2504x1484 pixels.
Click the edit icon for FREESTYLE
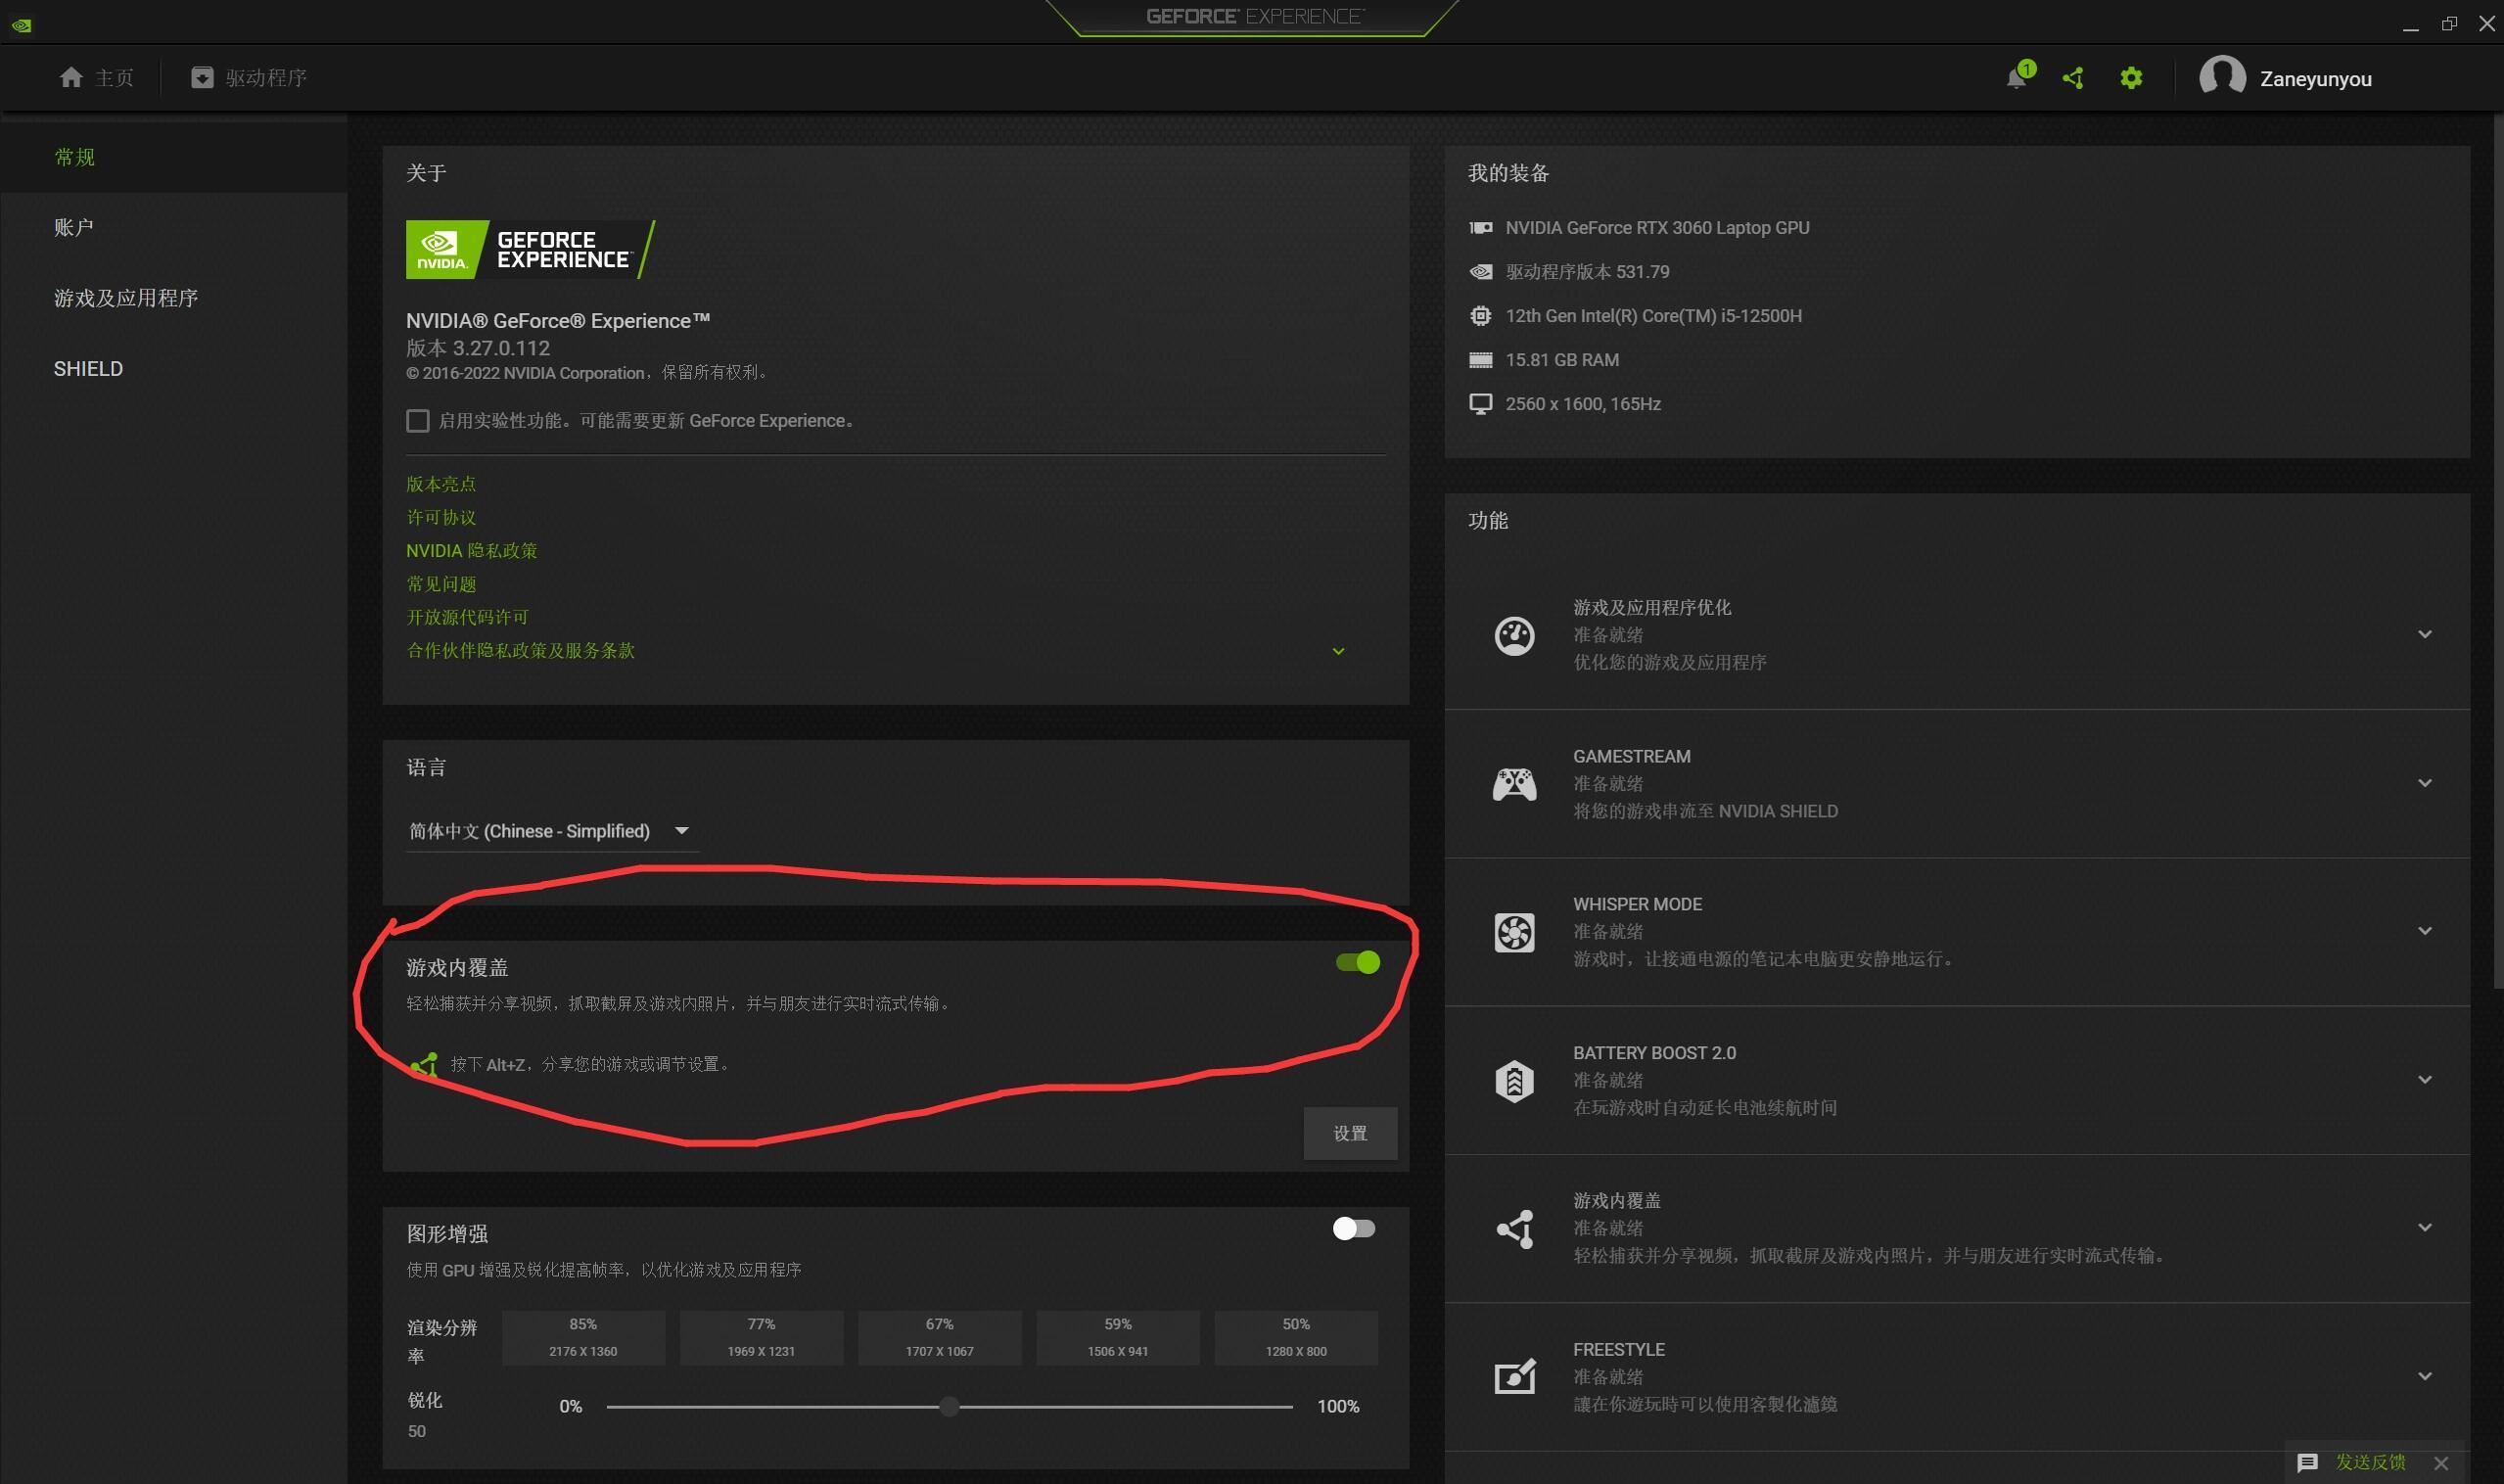coord(1514,1377)
